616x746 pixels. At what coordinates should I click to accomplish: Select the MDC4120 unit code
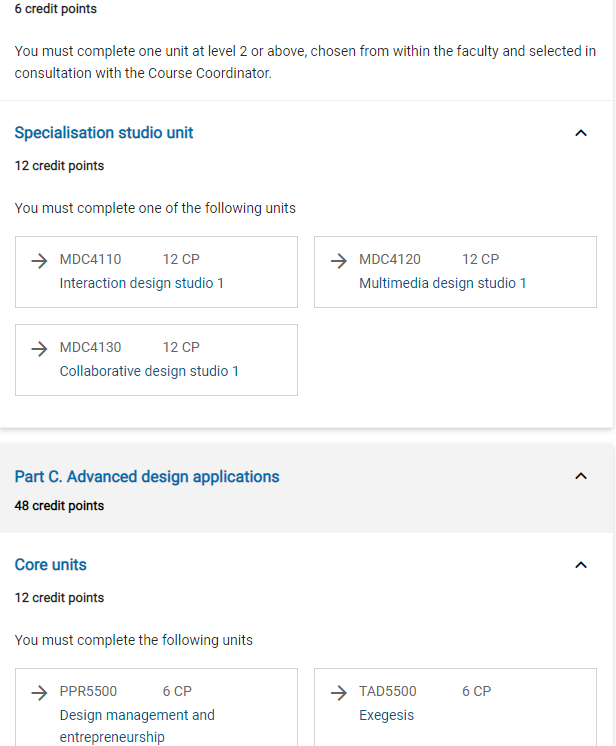(x=390, y=260)
